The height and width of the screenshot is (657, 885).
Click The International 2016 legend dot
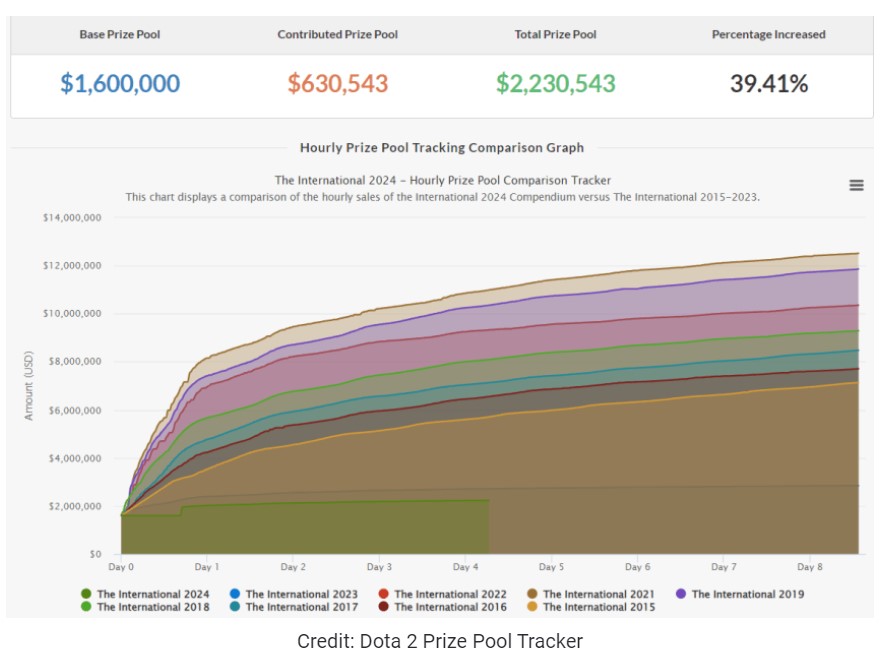pyautogui.click(x=383, y=607)
